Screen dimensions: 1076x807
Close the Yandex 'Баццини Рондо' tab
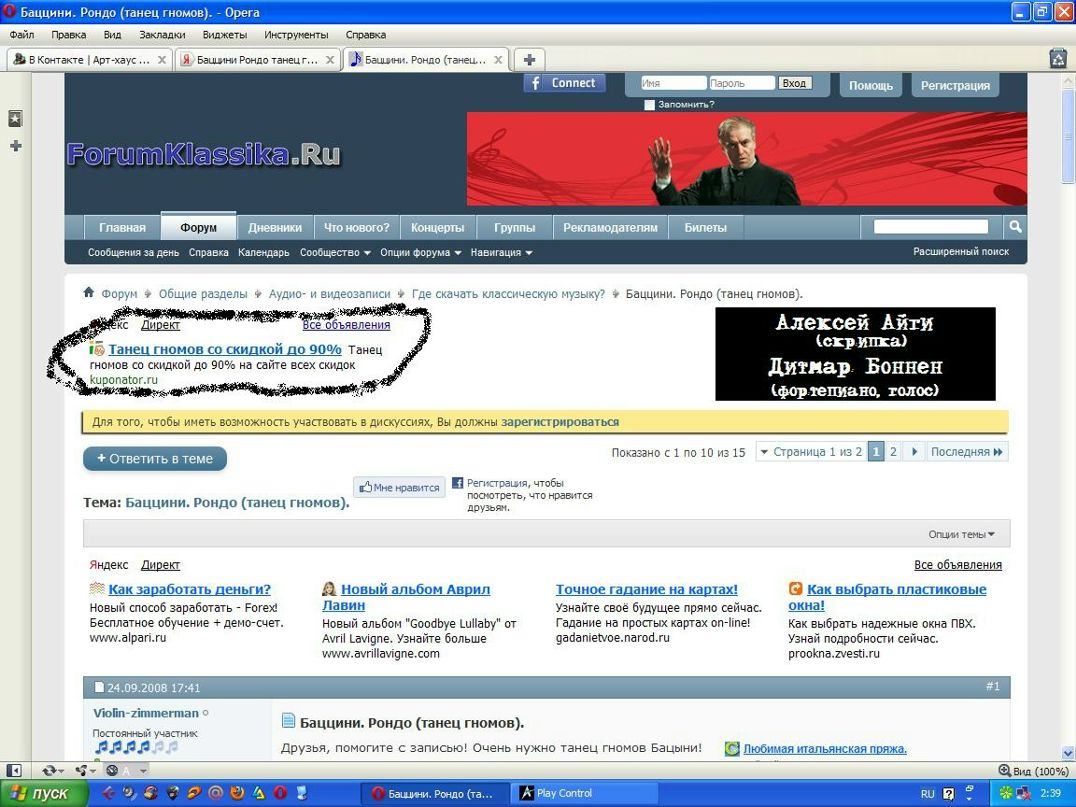[x=330, y=60]
